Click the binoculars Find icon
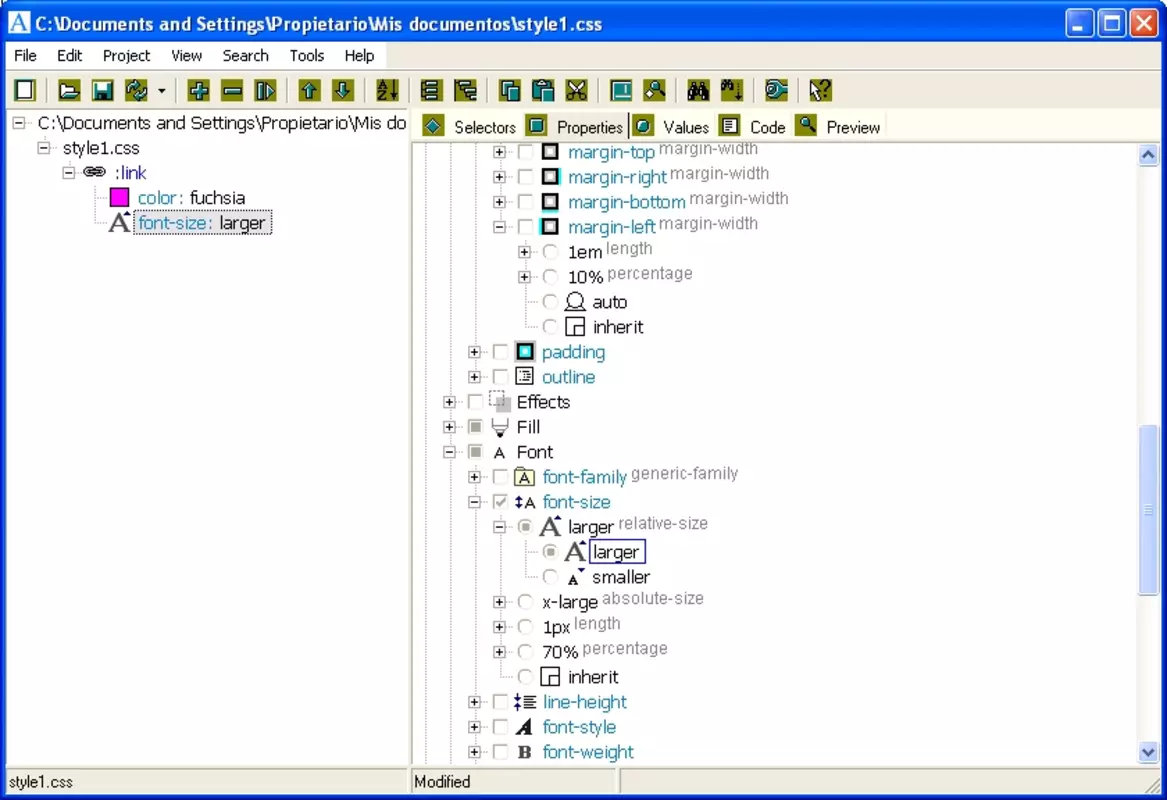The height and width of the screenshot is (800, 1167). [698, 90]
